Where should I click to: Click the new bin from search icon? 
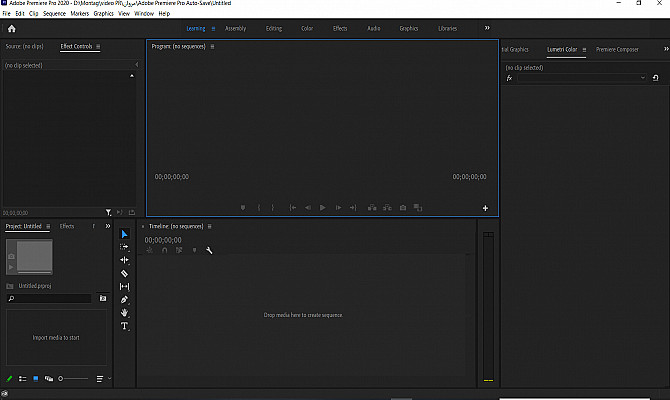click(103, 298)
